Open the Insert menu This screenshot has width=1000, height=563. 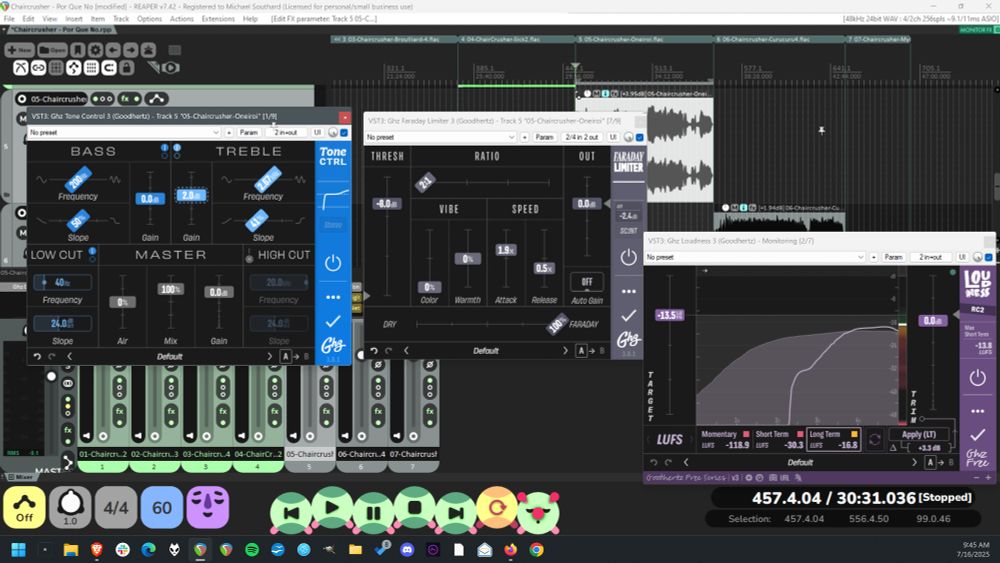[x=74, y=18]
